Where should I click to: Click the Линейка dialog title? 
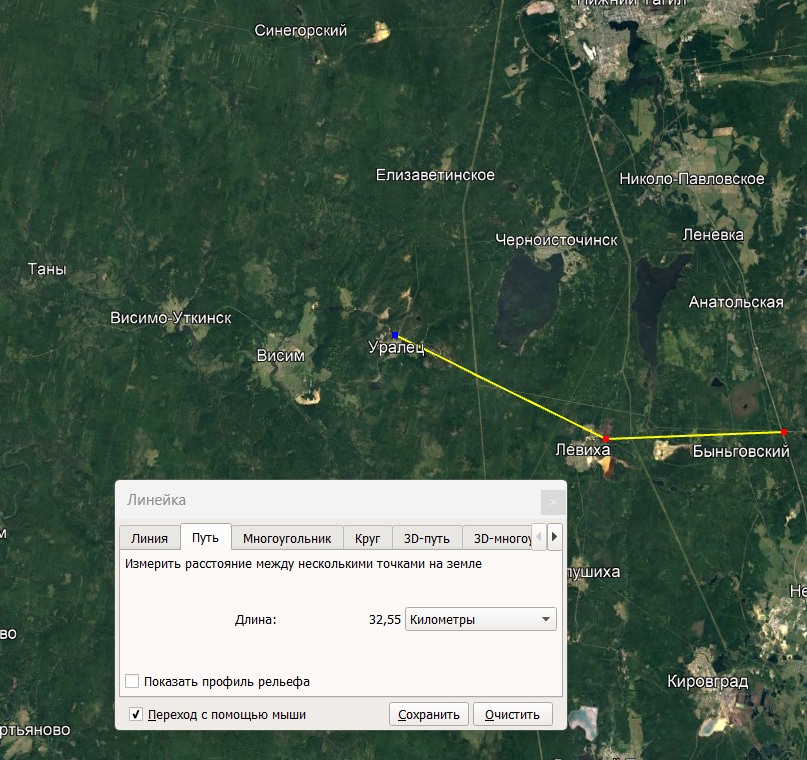156,500
